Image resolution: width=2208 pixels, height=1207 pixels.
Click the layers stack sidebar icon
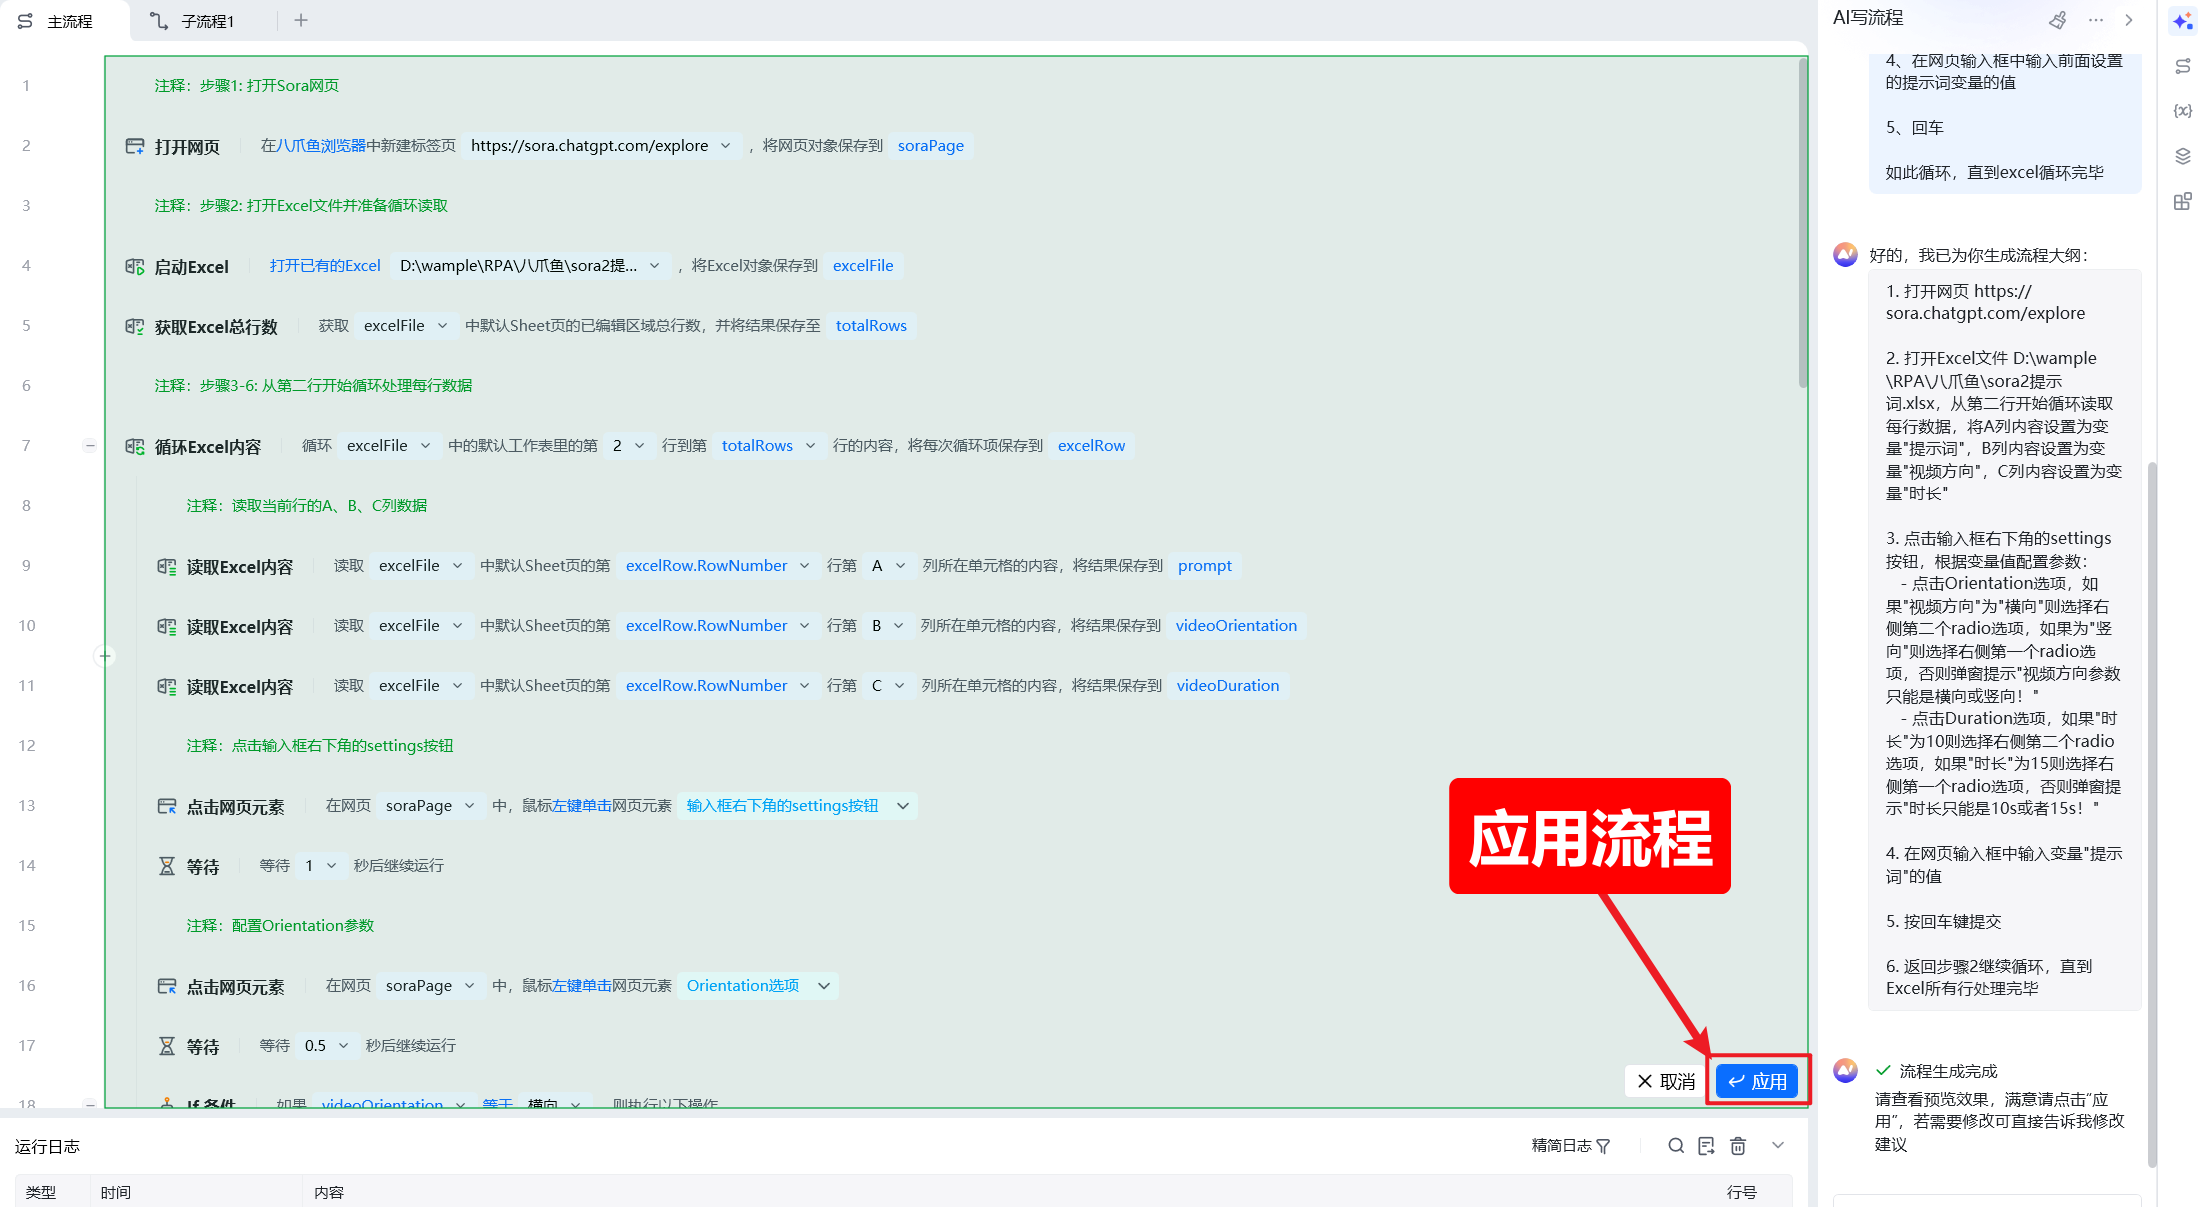(x=2182, y=156)
